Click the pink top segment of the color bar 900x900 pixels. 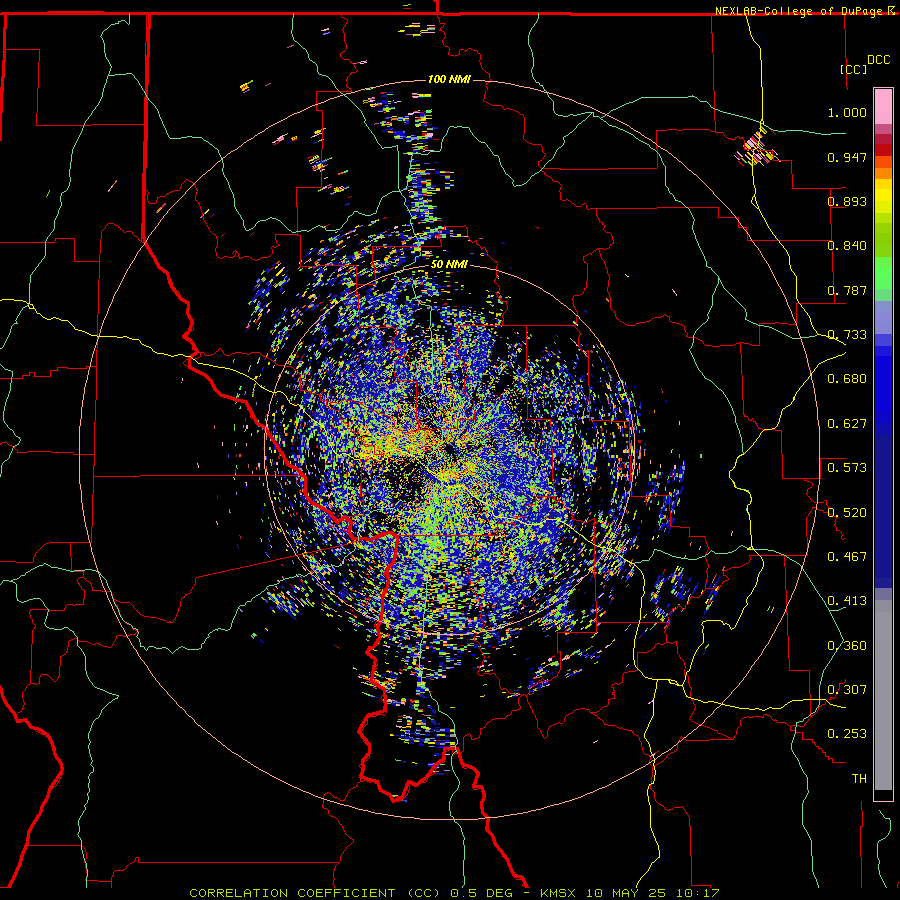(883, 106)
